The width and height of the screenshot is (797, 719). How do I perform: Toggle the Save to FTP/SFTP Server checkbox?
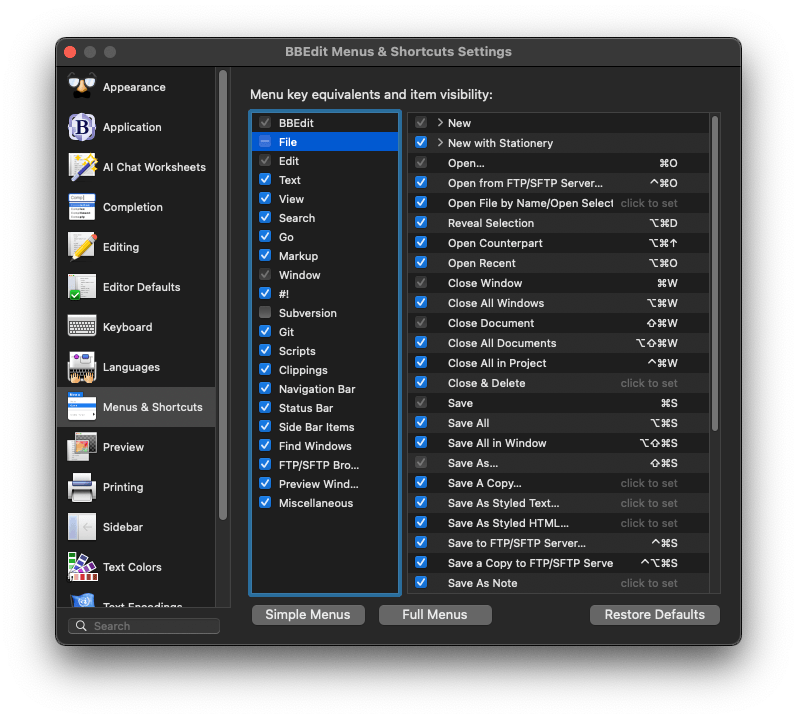421,542
